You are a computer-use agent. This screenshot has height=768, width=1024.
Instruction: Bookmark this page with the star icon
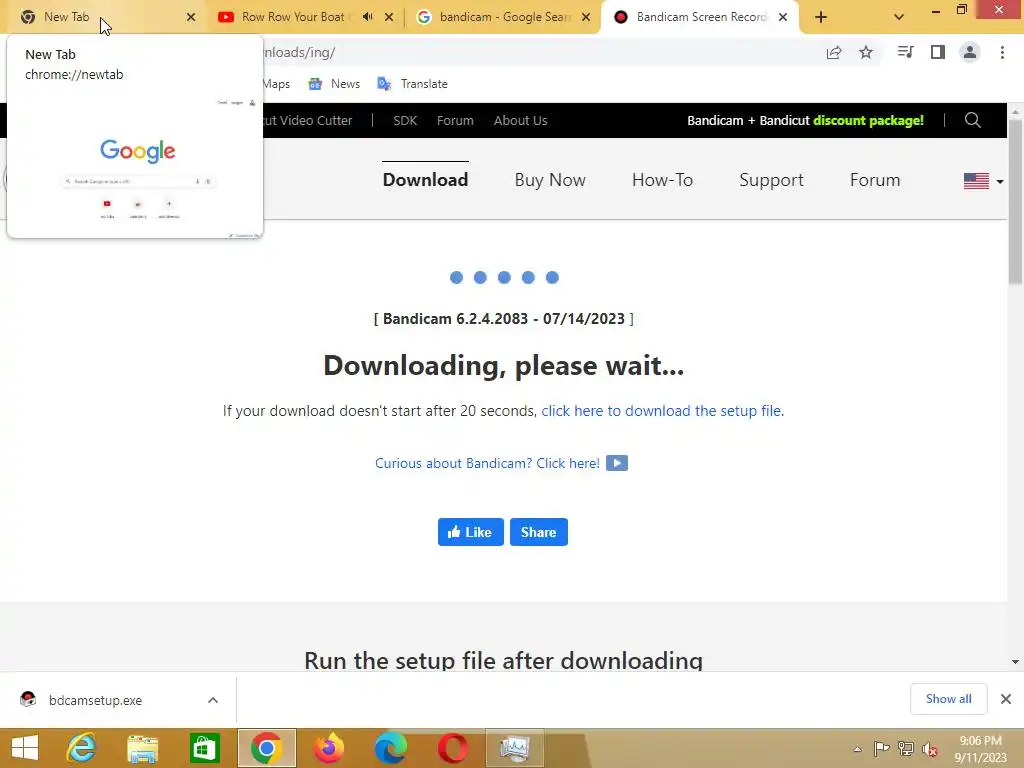pyautogui.click(x=866, y=52)
